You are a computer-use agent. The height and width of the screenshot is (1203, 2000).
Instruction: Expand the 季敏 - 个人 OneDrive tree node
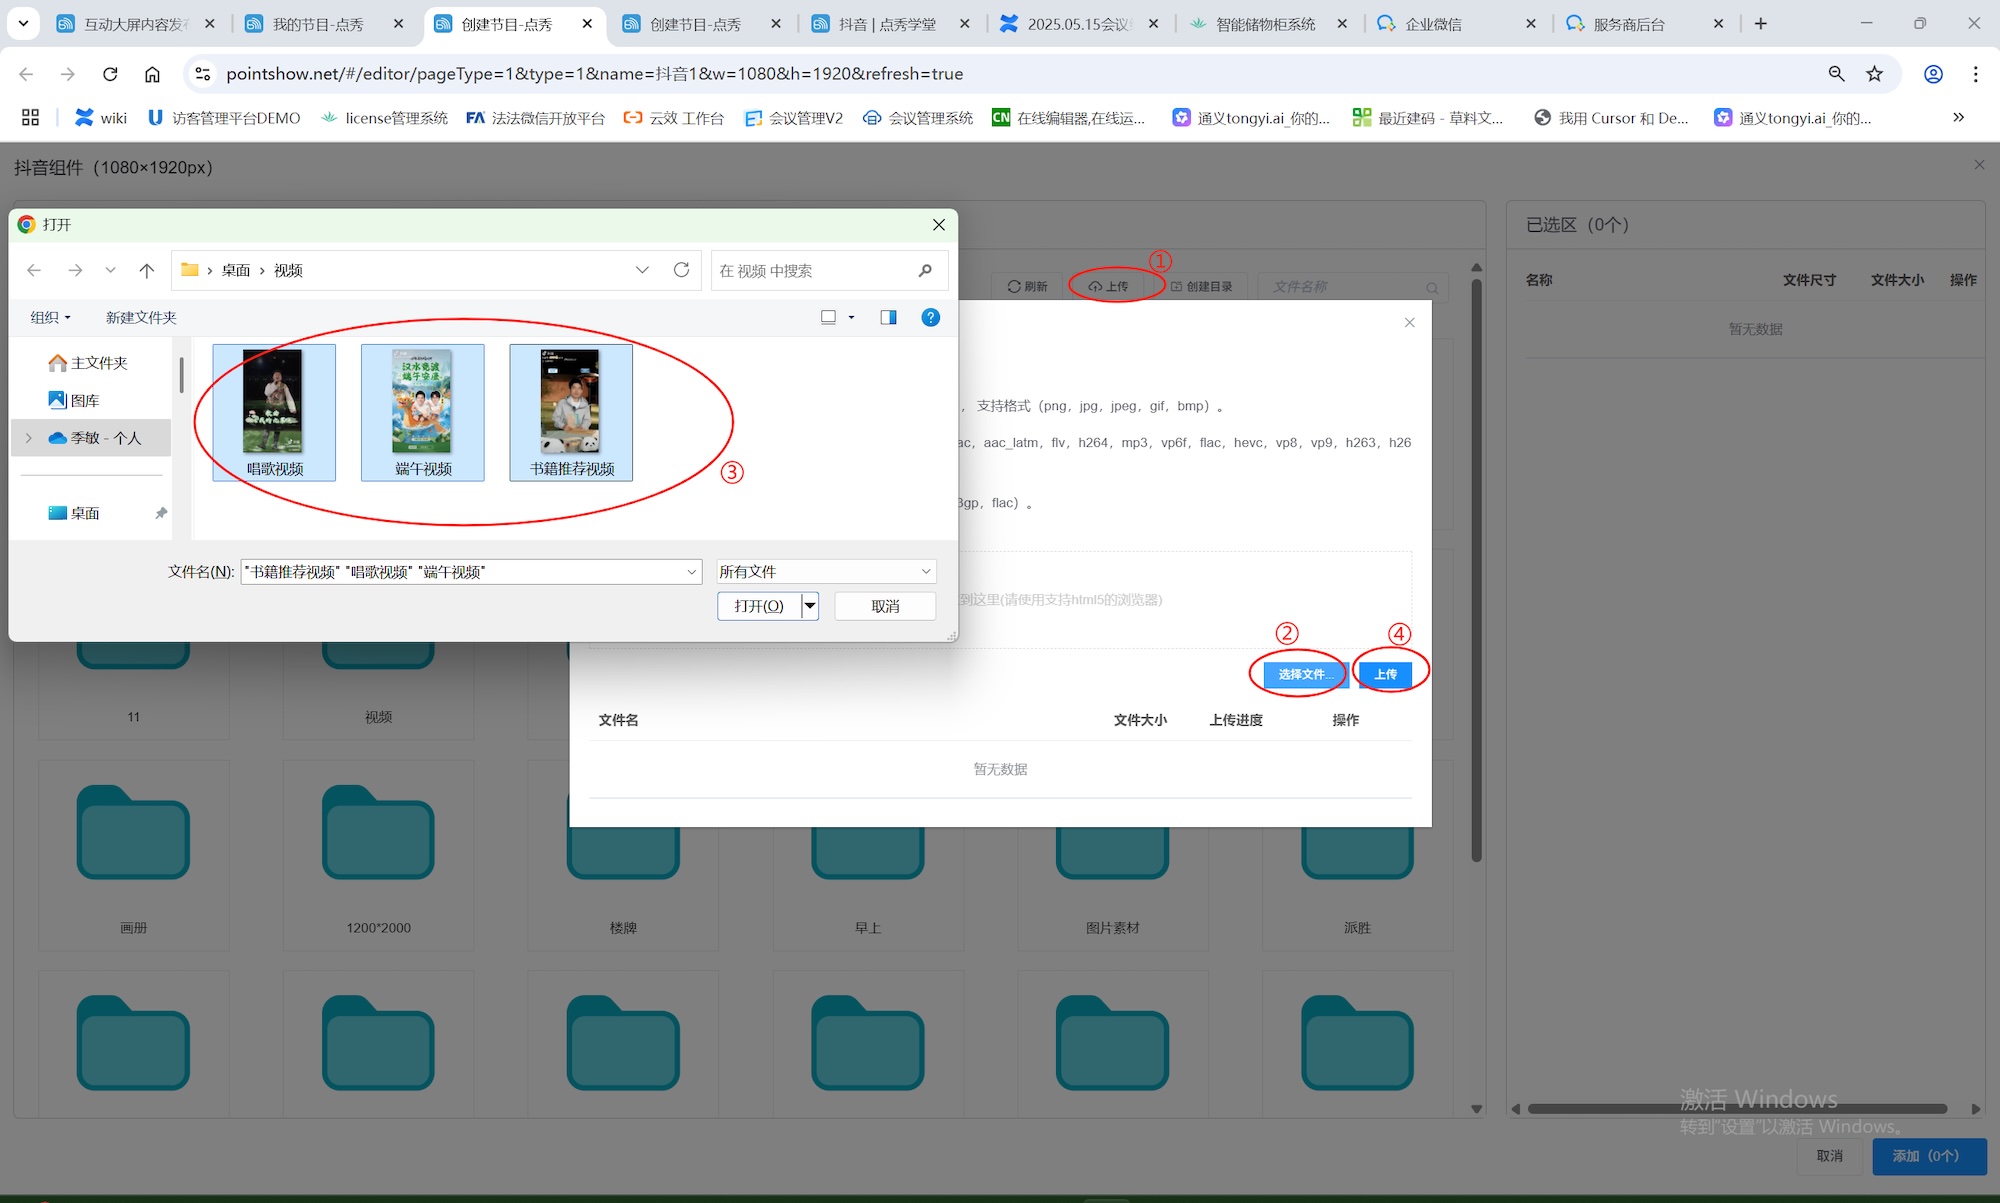coord(29,438)
